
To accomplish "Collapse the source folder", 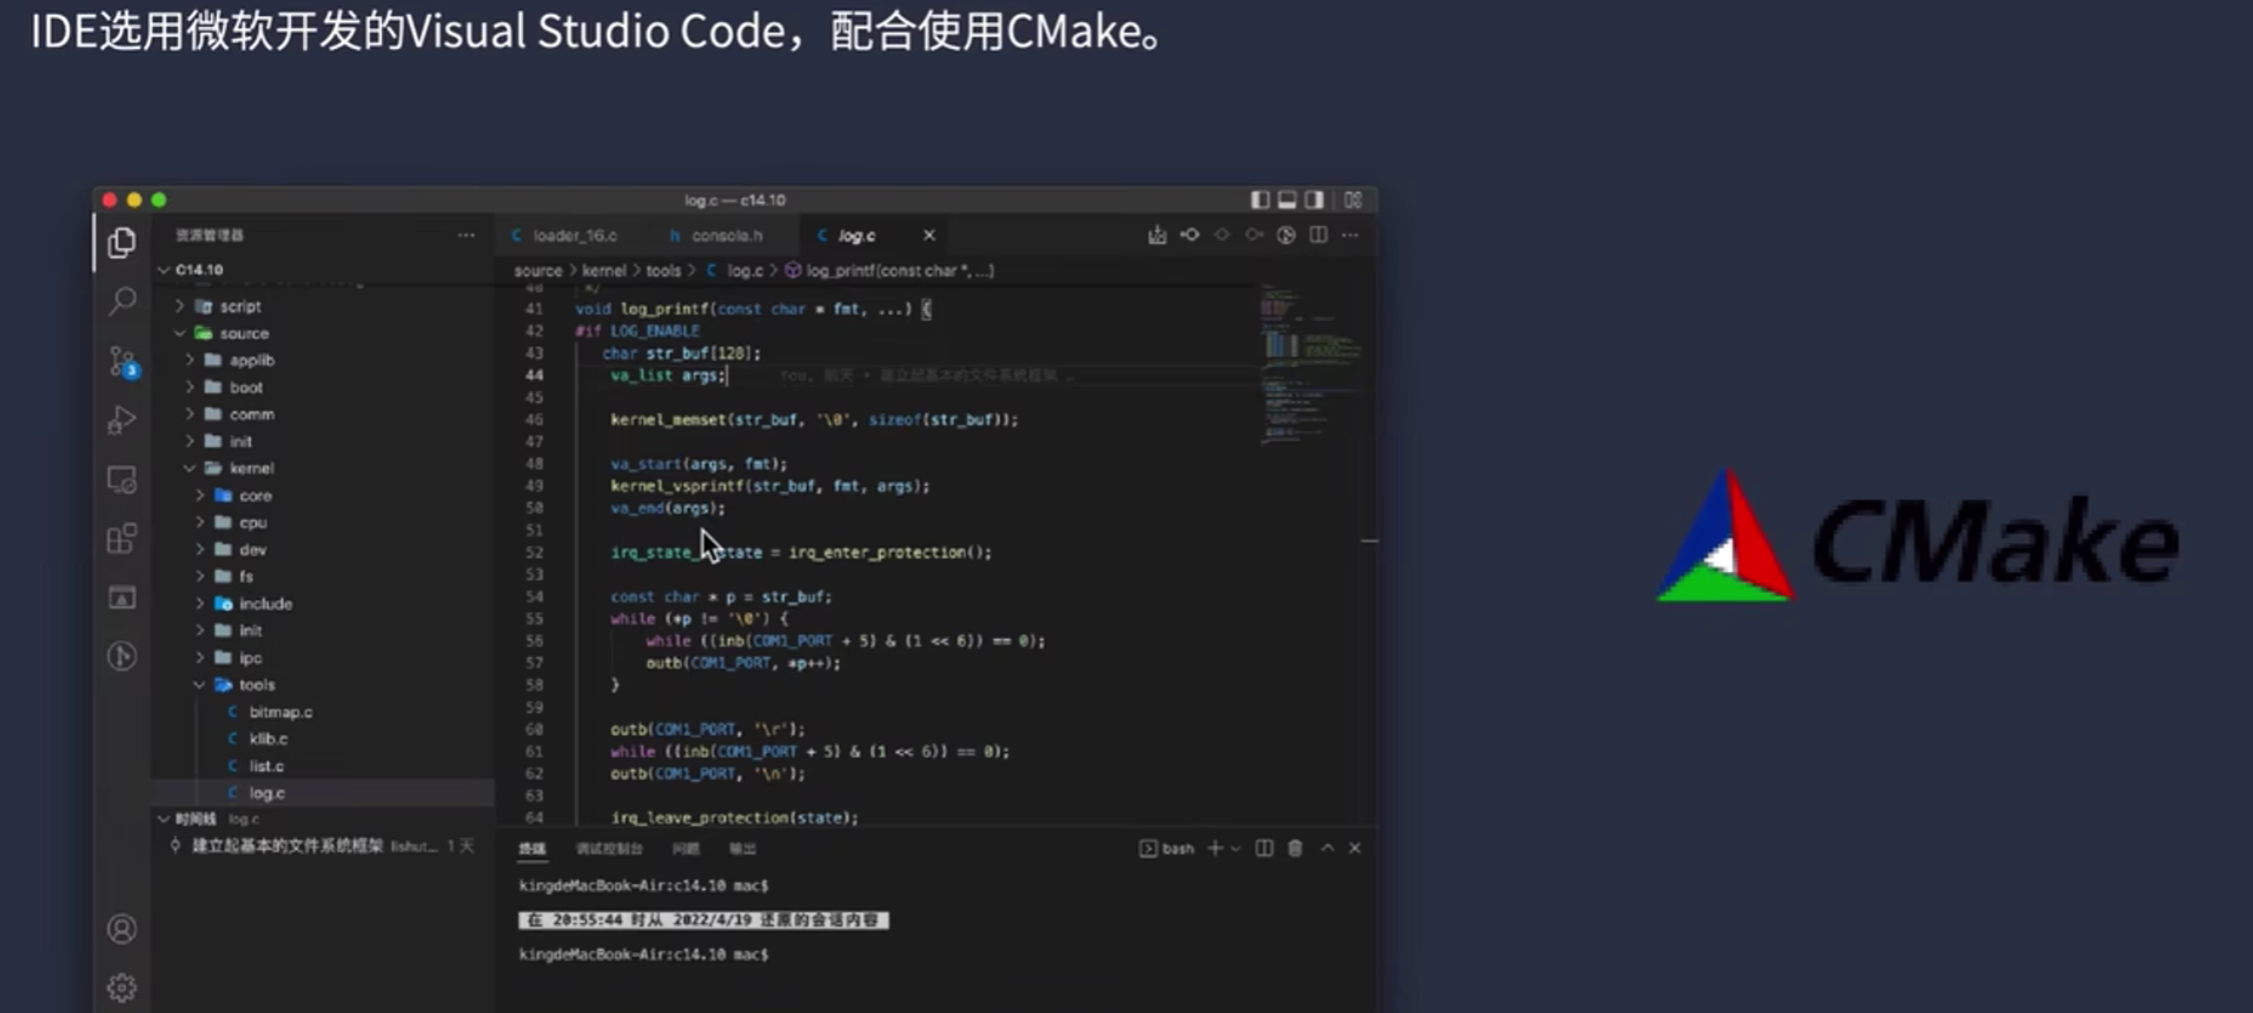I will coord(180,333).
